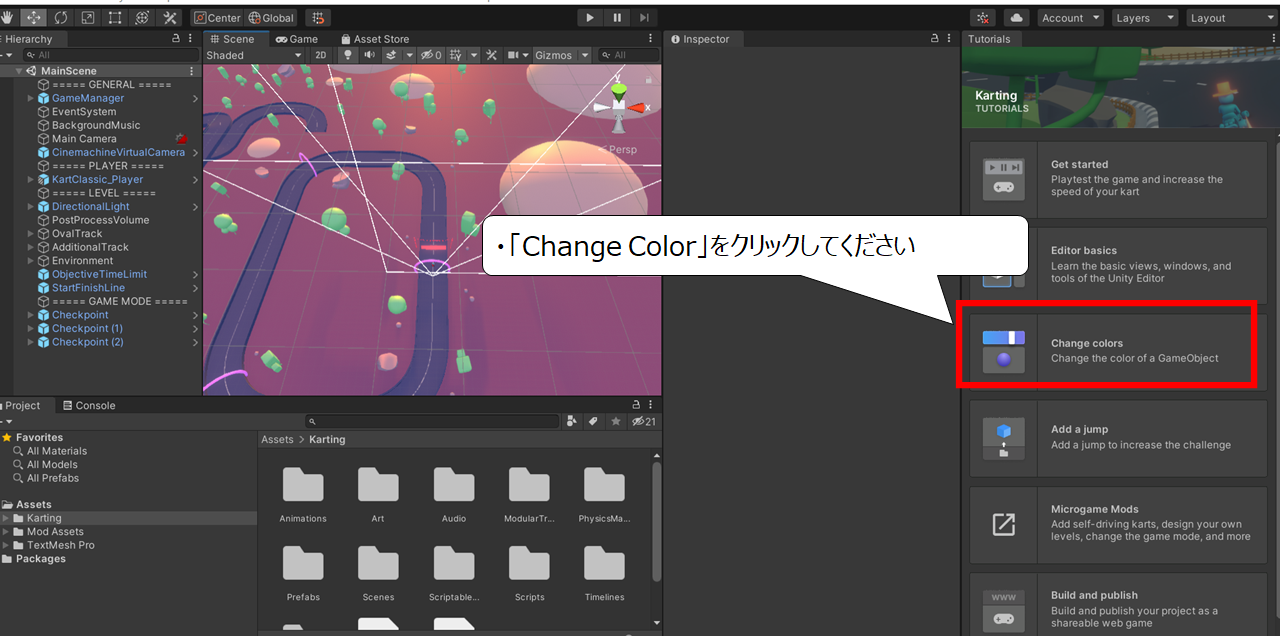The width and height of the screenshot is (1280, 636).
Task: Toggle hidden packages visibility count in Project
Action: coord(643,422)
